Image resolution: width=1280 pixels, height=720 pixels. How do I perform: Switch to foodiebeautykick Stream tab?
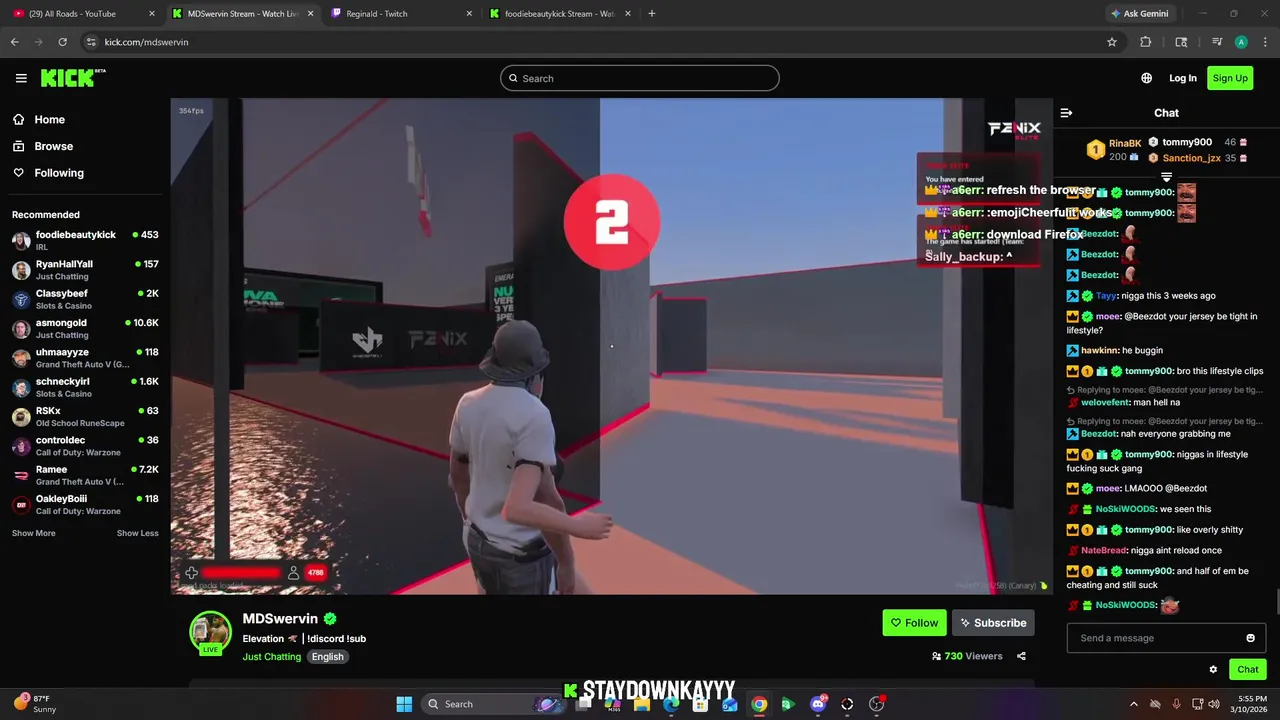558,14
